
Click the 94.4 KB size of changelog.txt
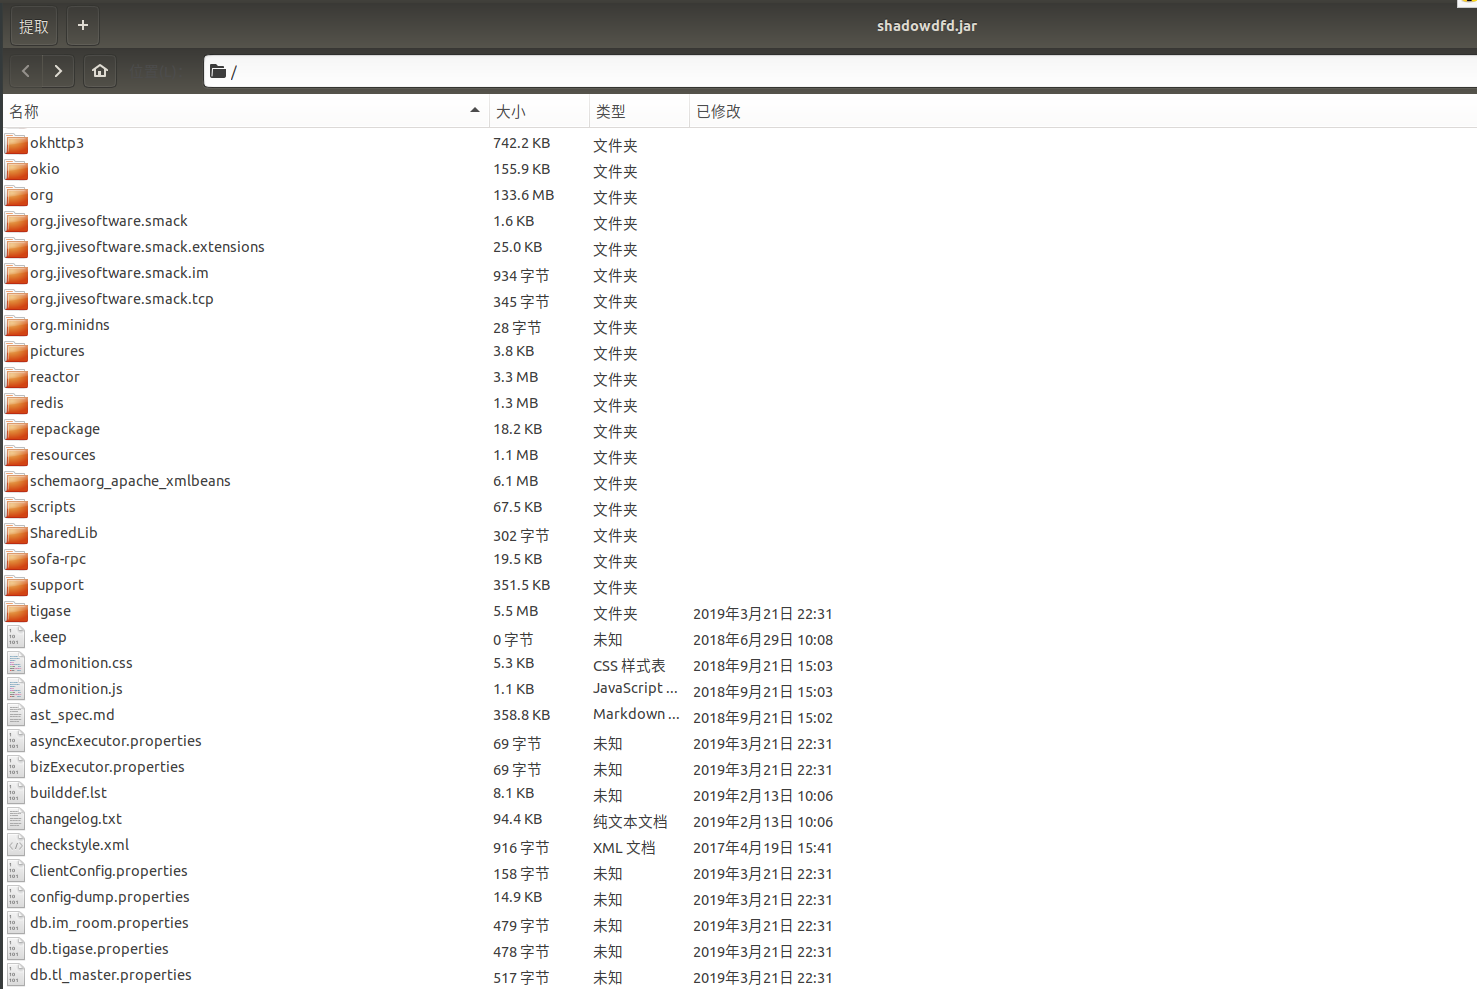coord(517,819)
